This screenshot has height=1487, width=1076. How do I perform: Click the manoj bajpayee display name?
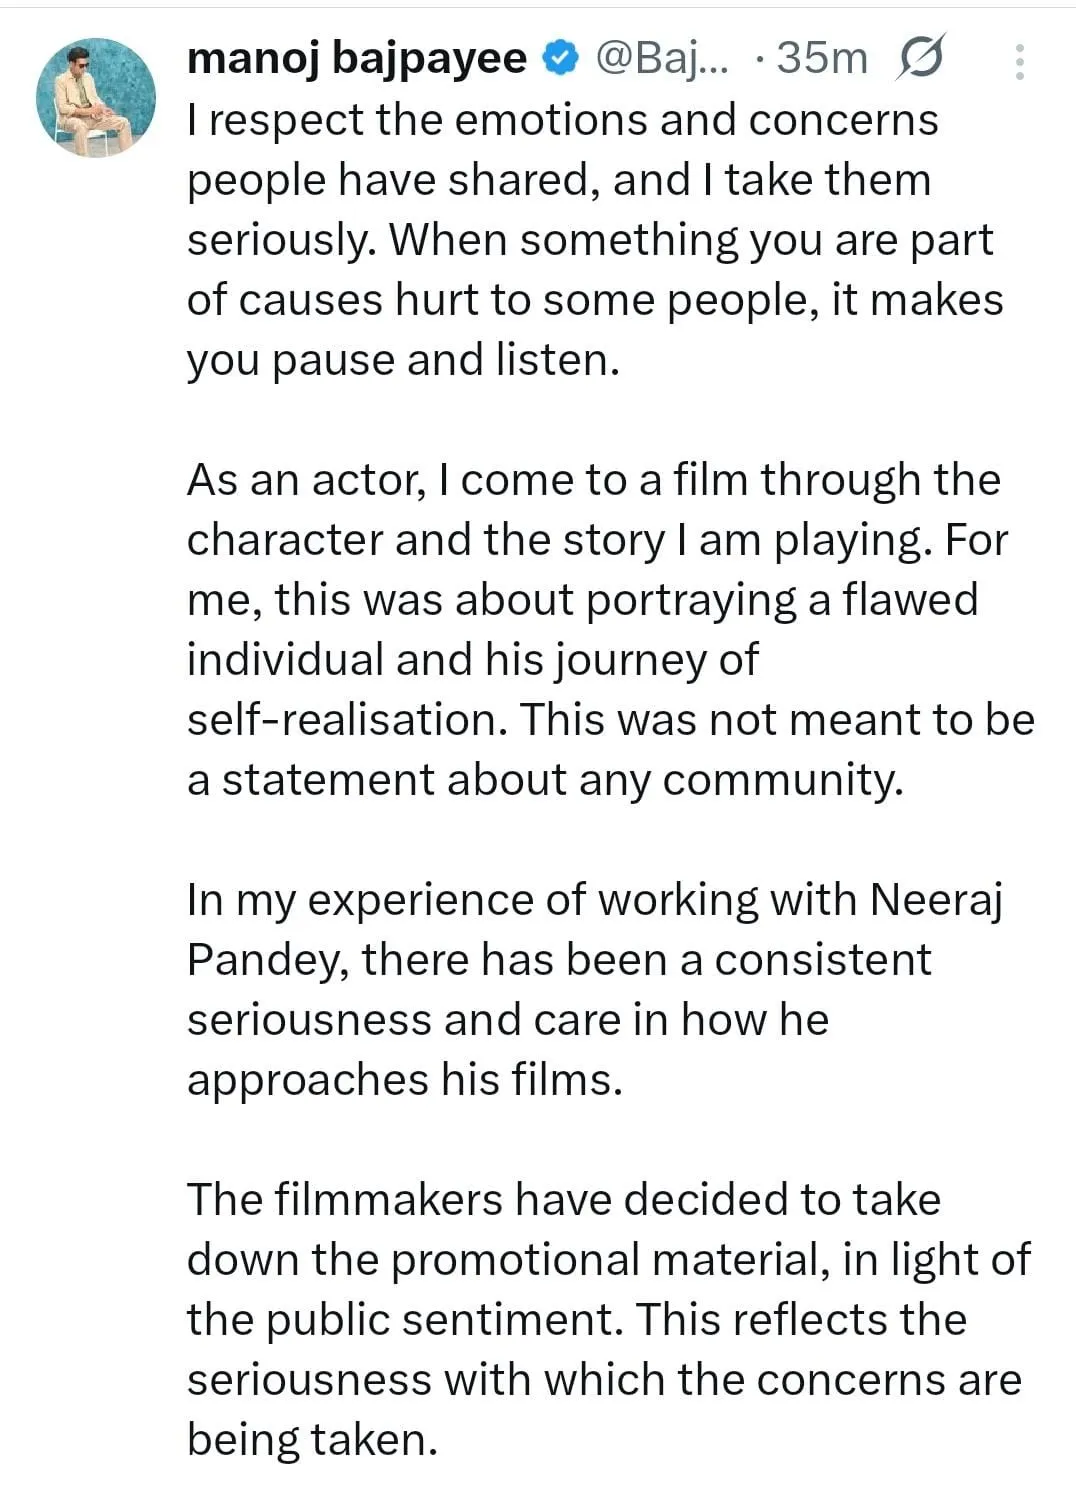coord(356,59)
